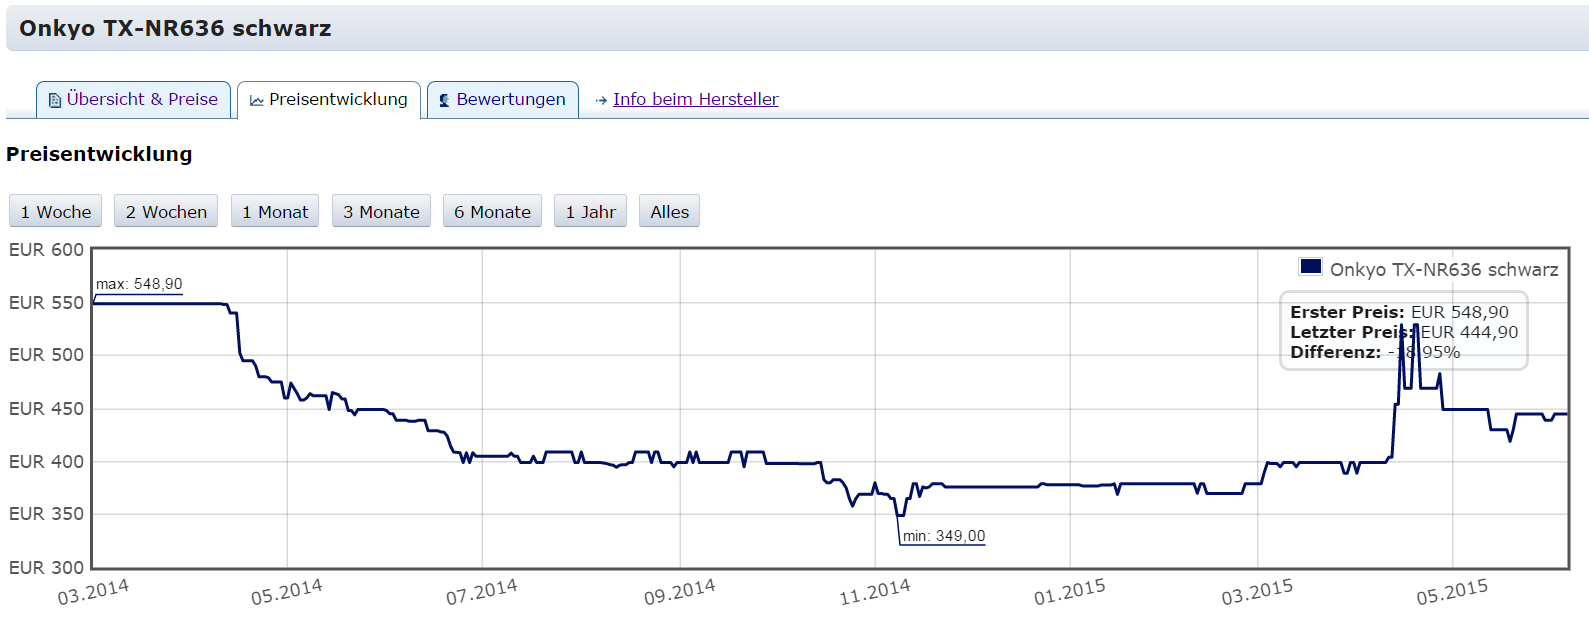Click the EUR 400 axis label
Viewport: 1589px width, 619px height.
coord(46,462)
